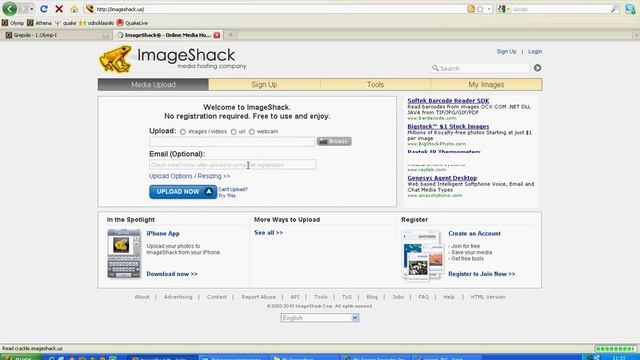Go to the browser home page icon

[74, 9]
